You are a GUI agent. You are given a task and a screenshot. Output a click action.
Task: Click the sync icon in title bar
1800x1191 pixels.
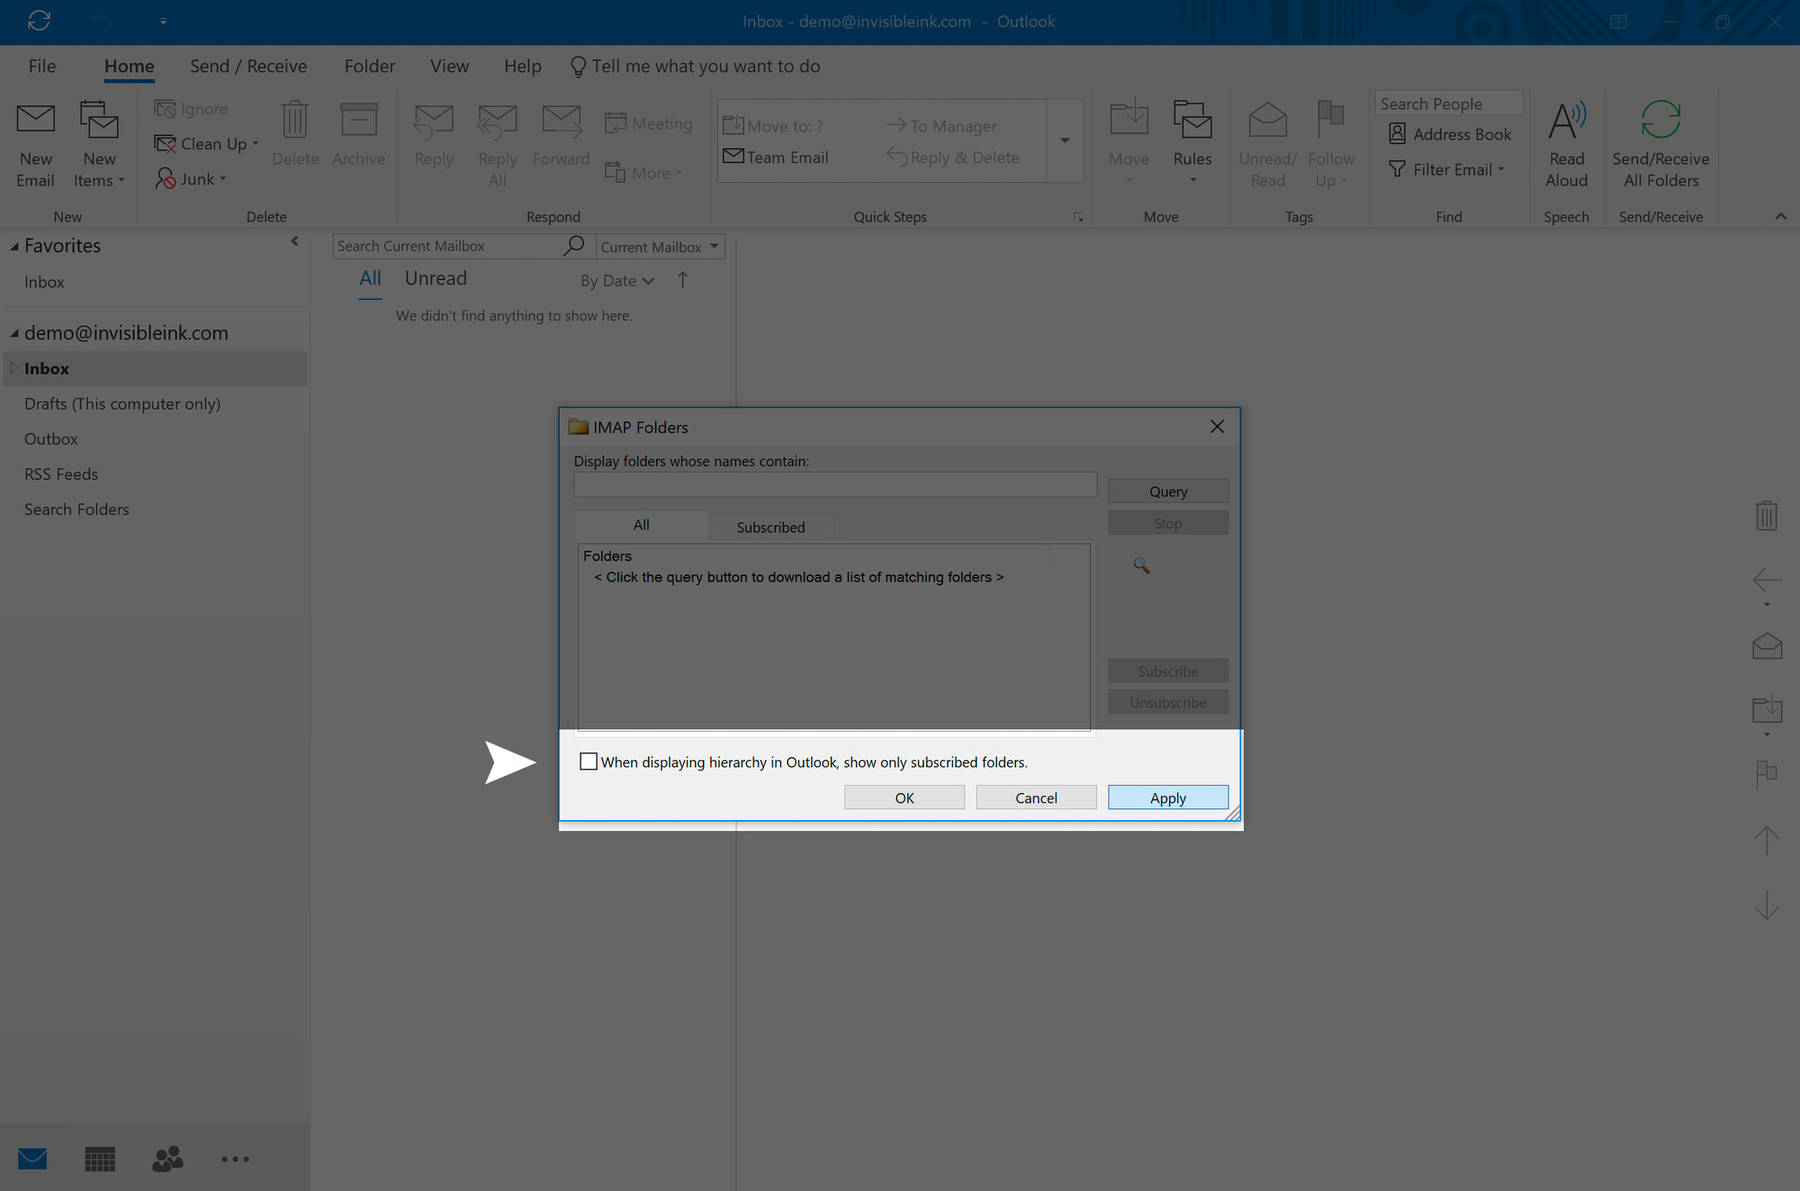coord(39,21)
